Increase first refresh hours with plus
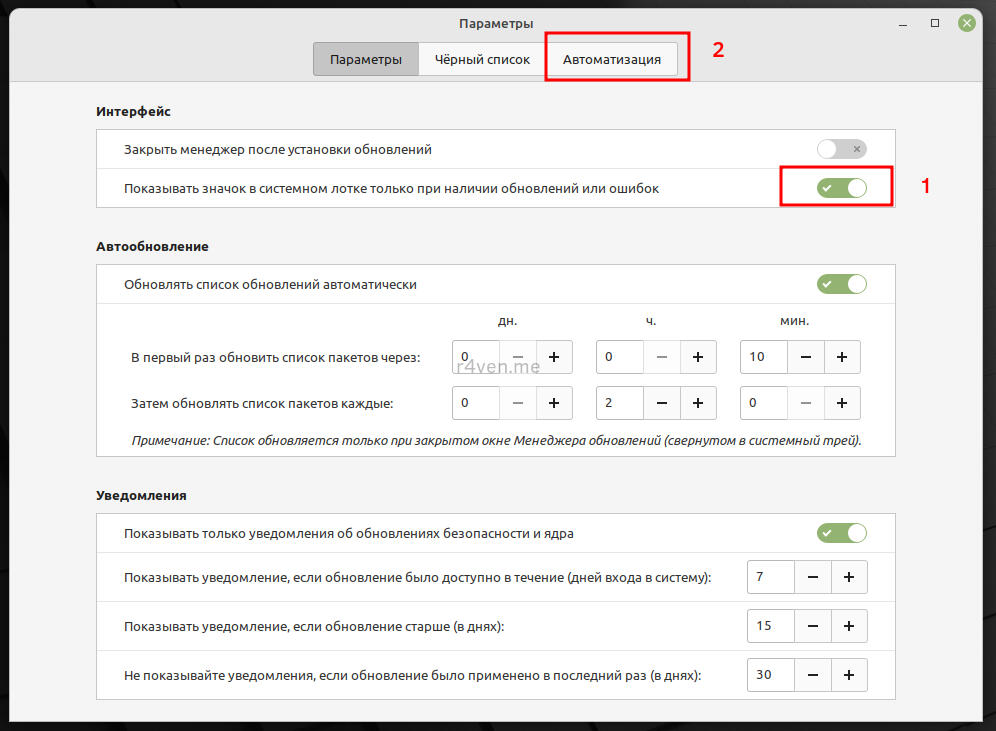Screen dimensions: 996x731 click(697, 357)
